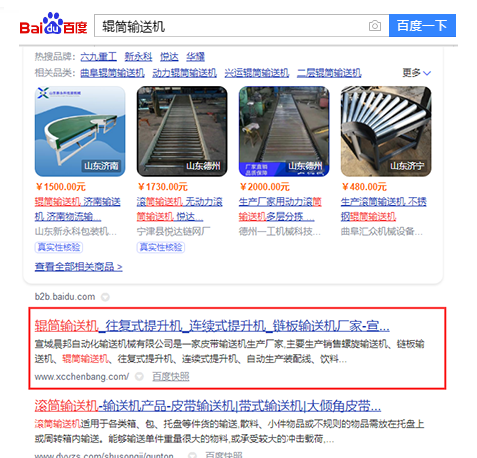Open the ¥2000.00 product title link
Image resolution: width=477 pixels, height=458 pixels.
point(280,209)
